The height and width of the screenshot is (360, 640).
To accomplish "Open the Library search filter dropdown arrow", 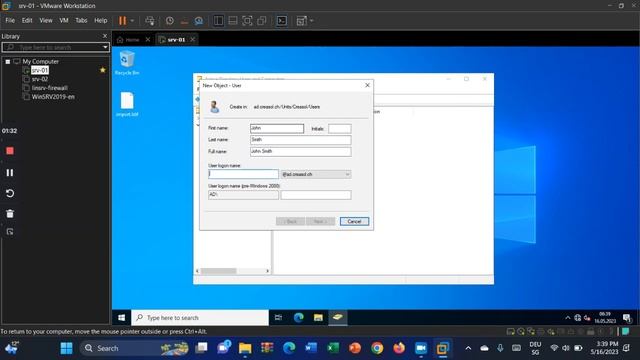I will (x=105, y=47).
